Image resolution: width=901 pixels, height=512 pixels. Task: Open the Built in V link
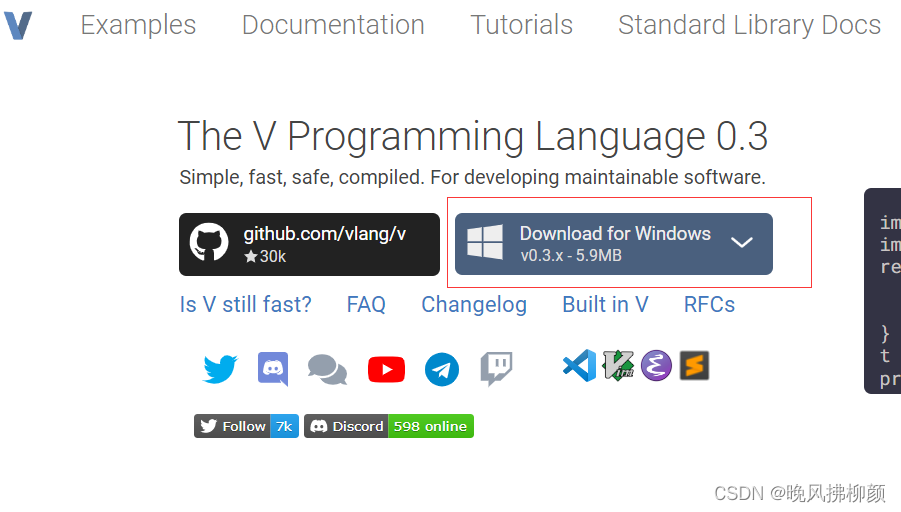[605, 305]
